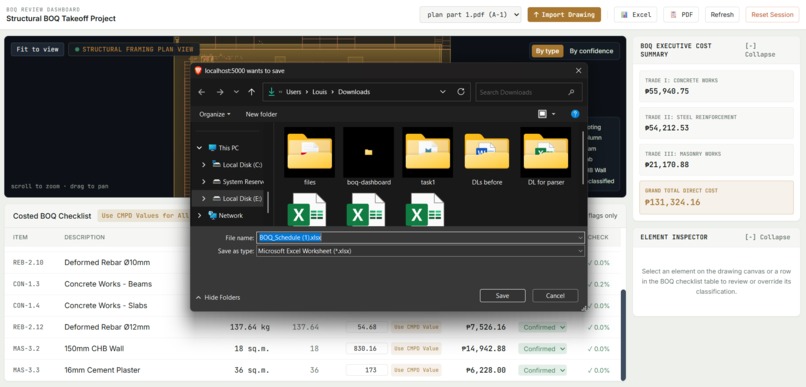Click the BOQ table vertical scrollbar
The width and height of the screenshot is (806, 387).
click(624, 335)
